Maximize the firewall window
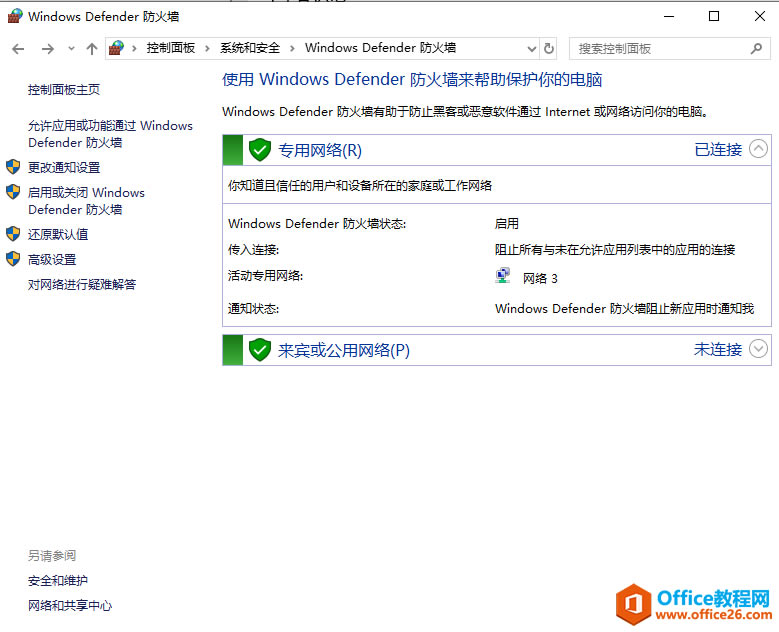779x632 pixels. pyautogui.click(x=714, y=16)
